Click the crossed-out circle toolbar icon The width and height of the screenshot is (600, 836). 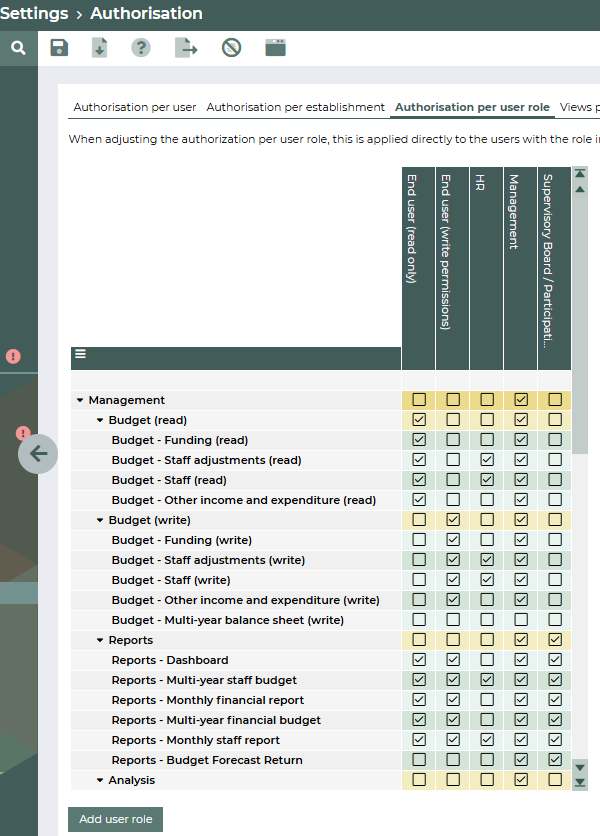point(231,48)
